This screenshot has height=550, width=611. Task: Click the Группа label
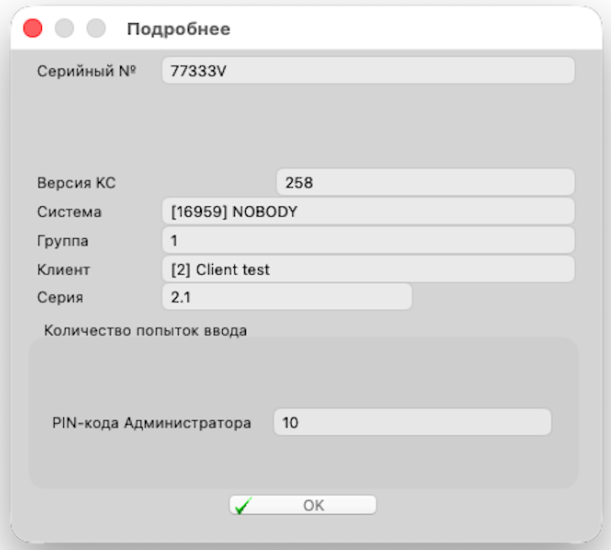[63, 241]
